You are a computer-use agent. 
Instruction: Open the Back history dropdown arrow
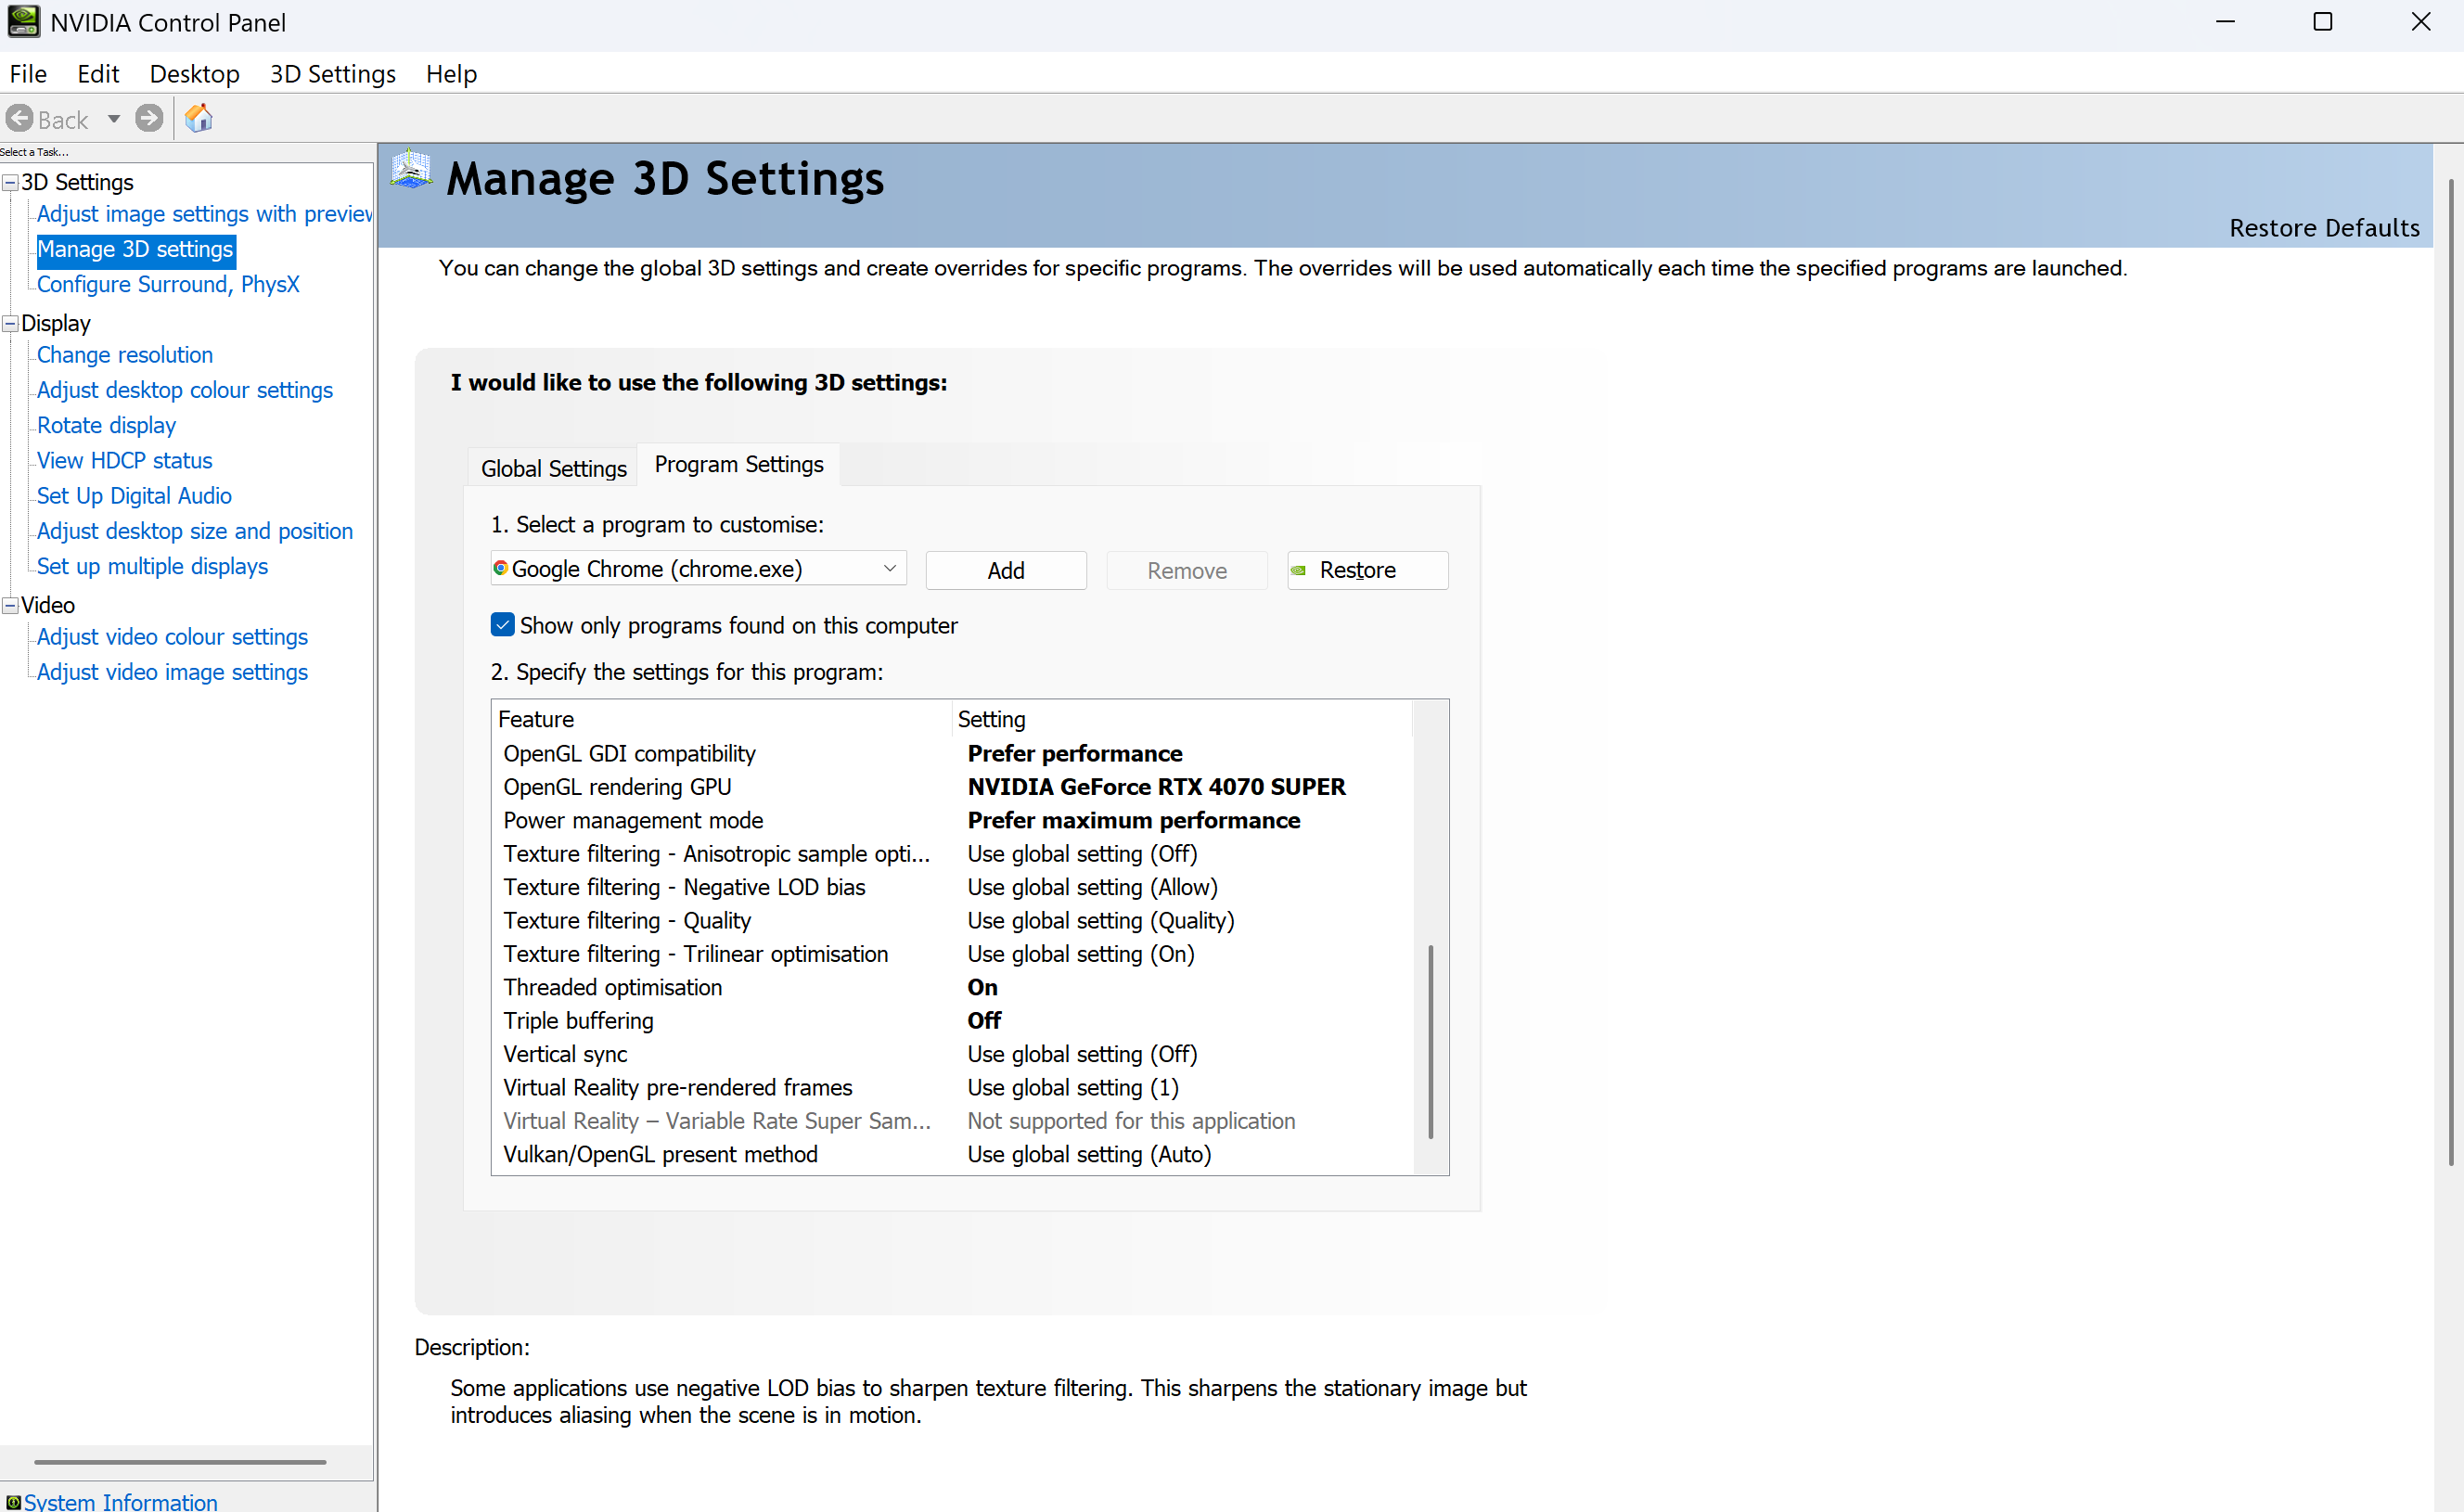click(114, 119)
